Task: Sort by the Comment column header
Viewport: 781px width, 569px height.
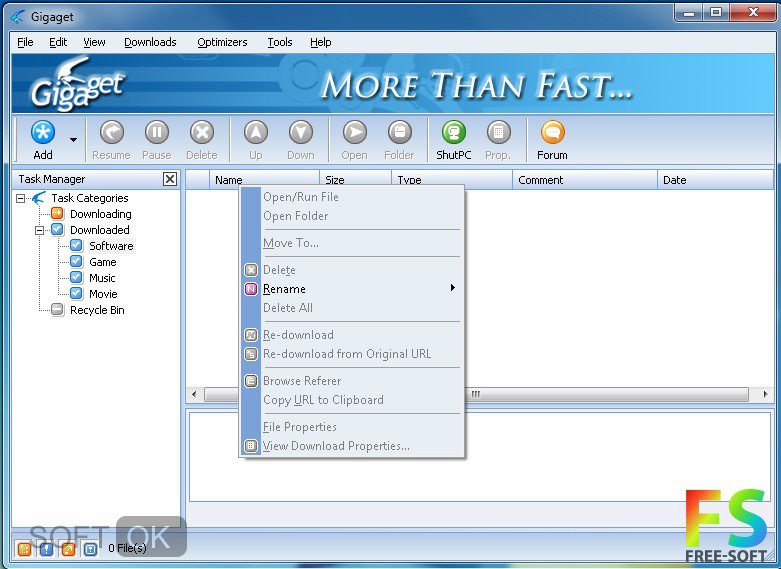Action: [x=585, y=180]
